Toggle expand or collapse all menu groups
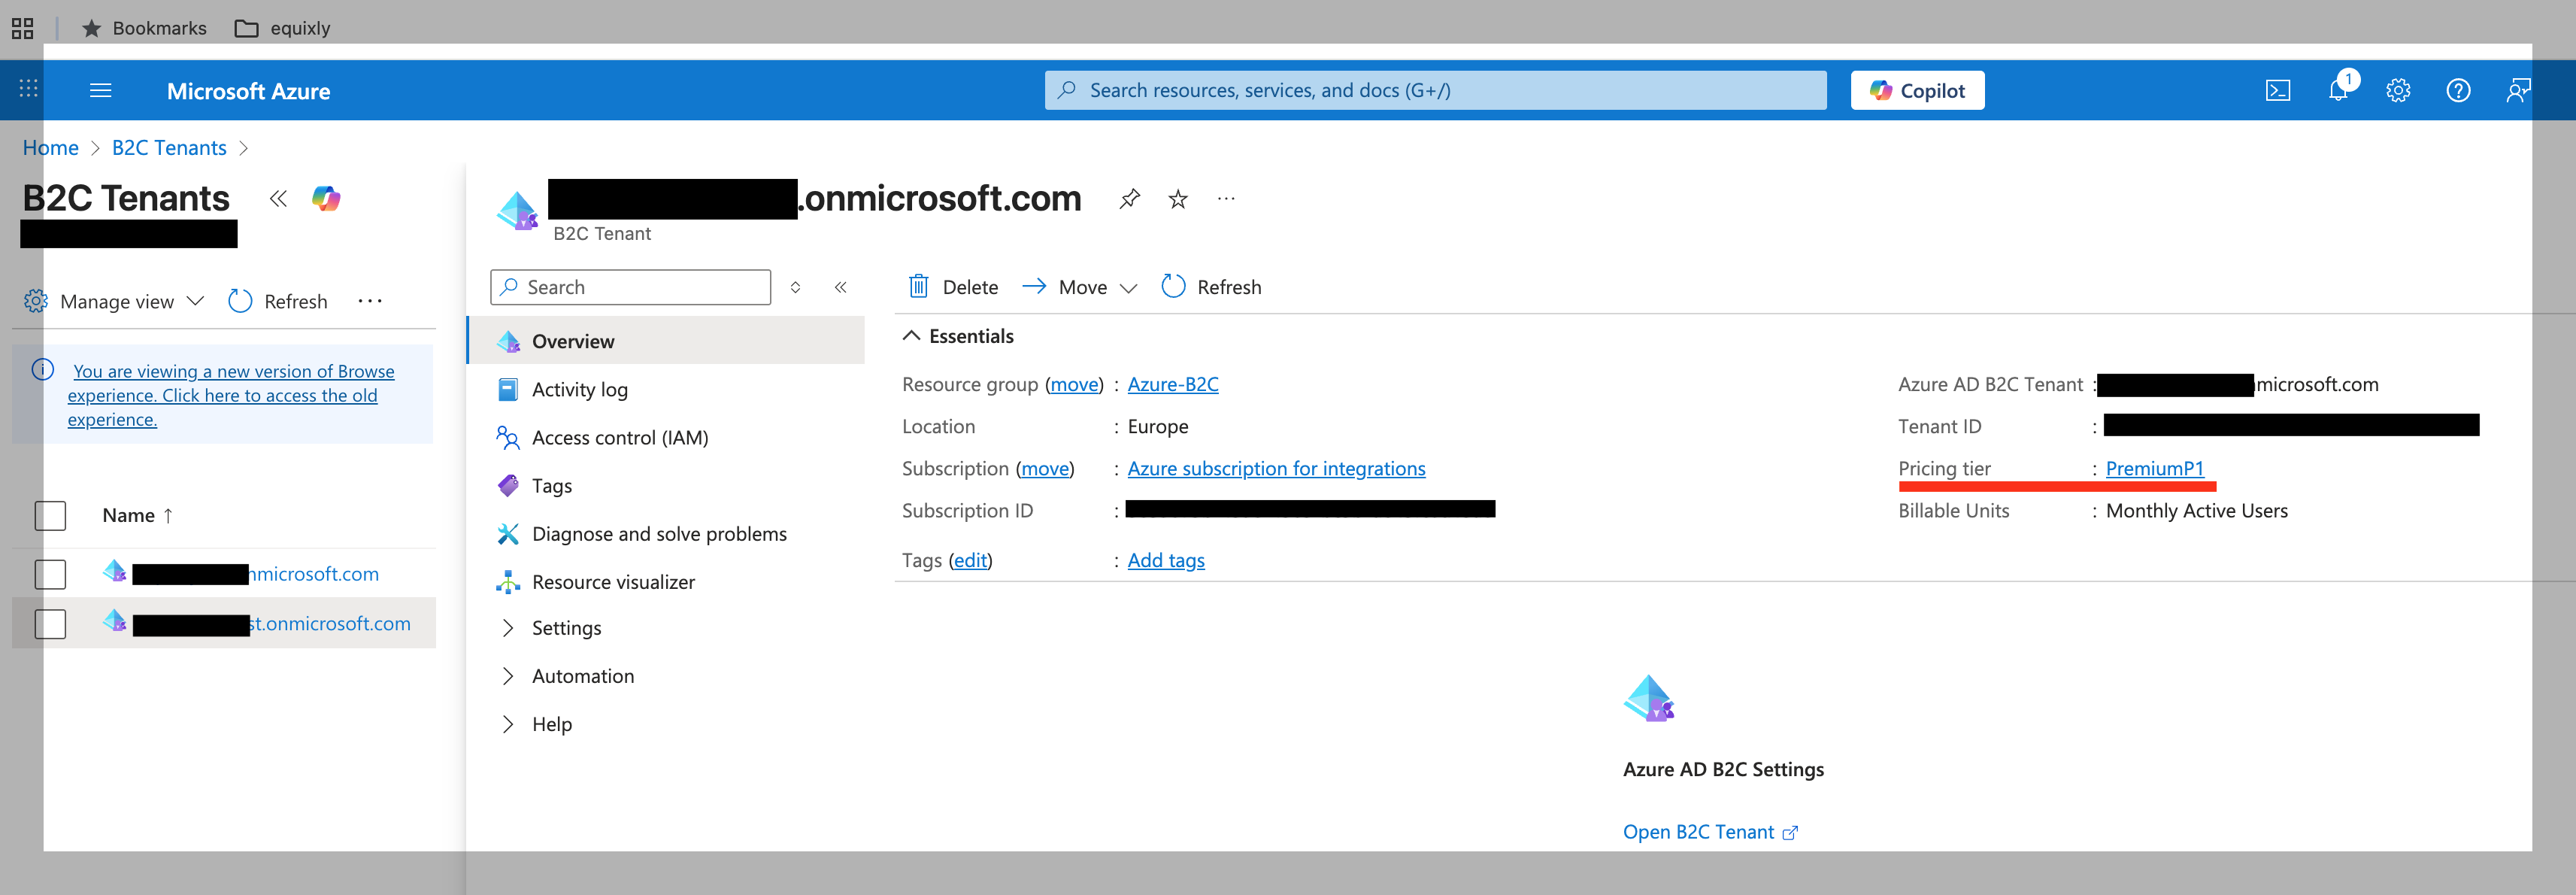This screenshot has width=2576, height=895. click(x=795, y=288)
